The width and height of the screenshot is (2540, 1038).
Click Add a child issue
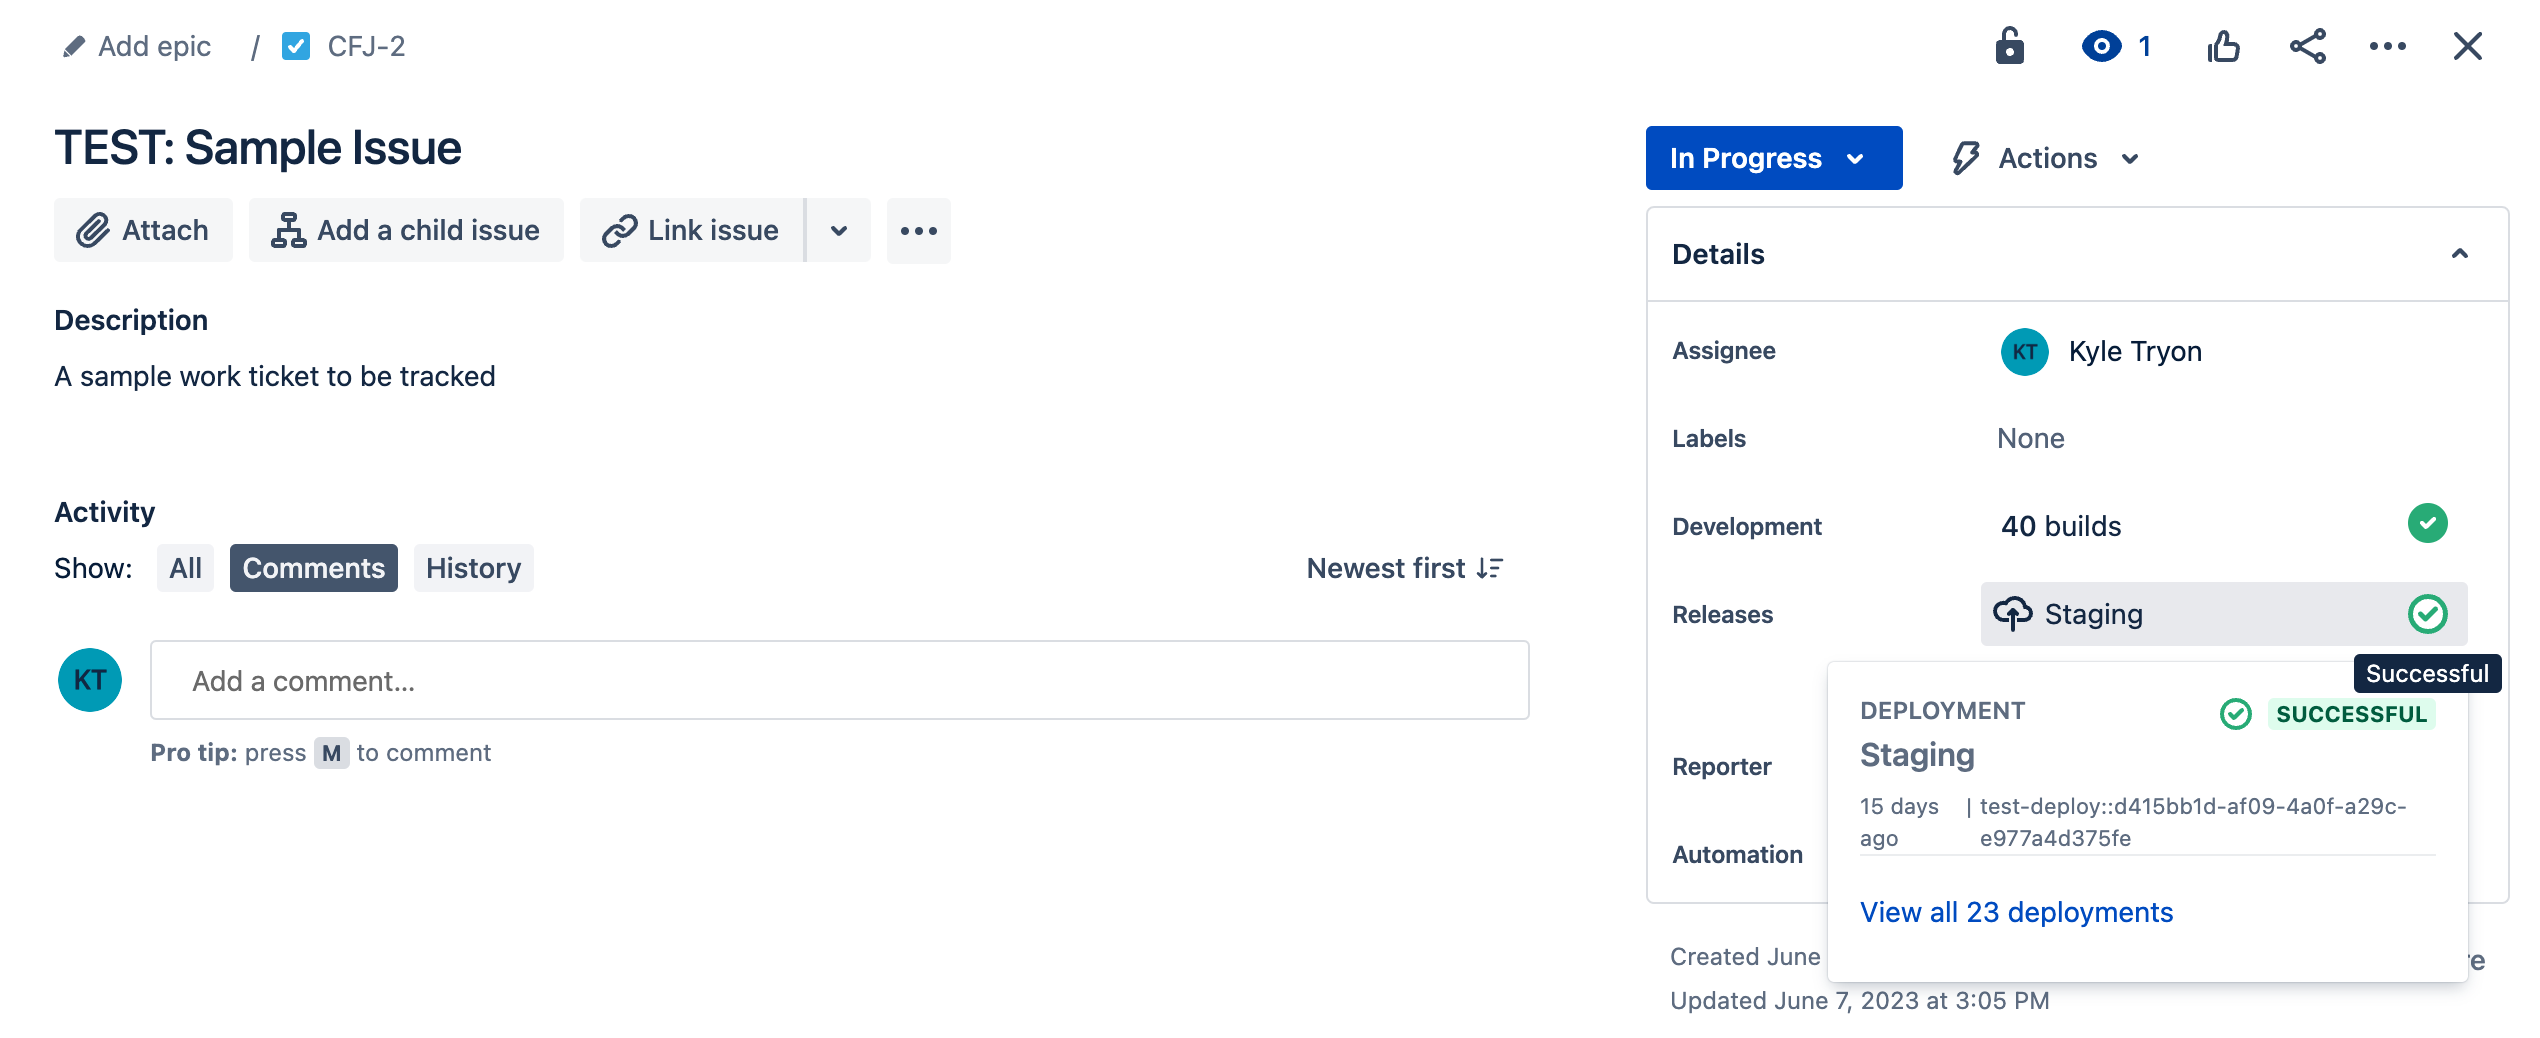406,230
